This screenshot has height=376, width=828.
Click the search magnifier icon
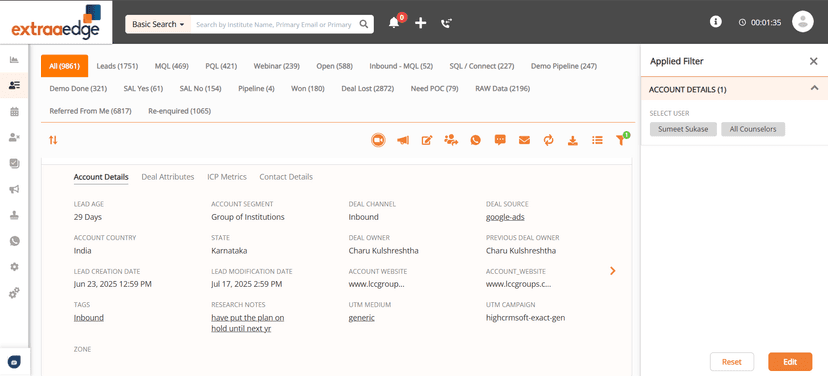364,24
